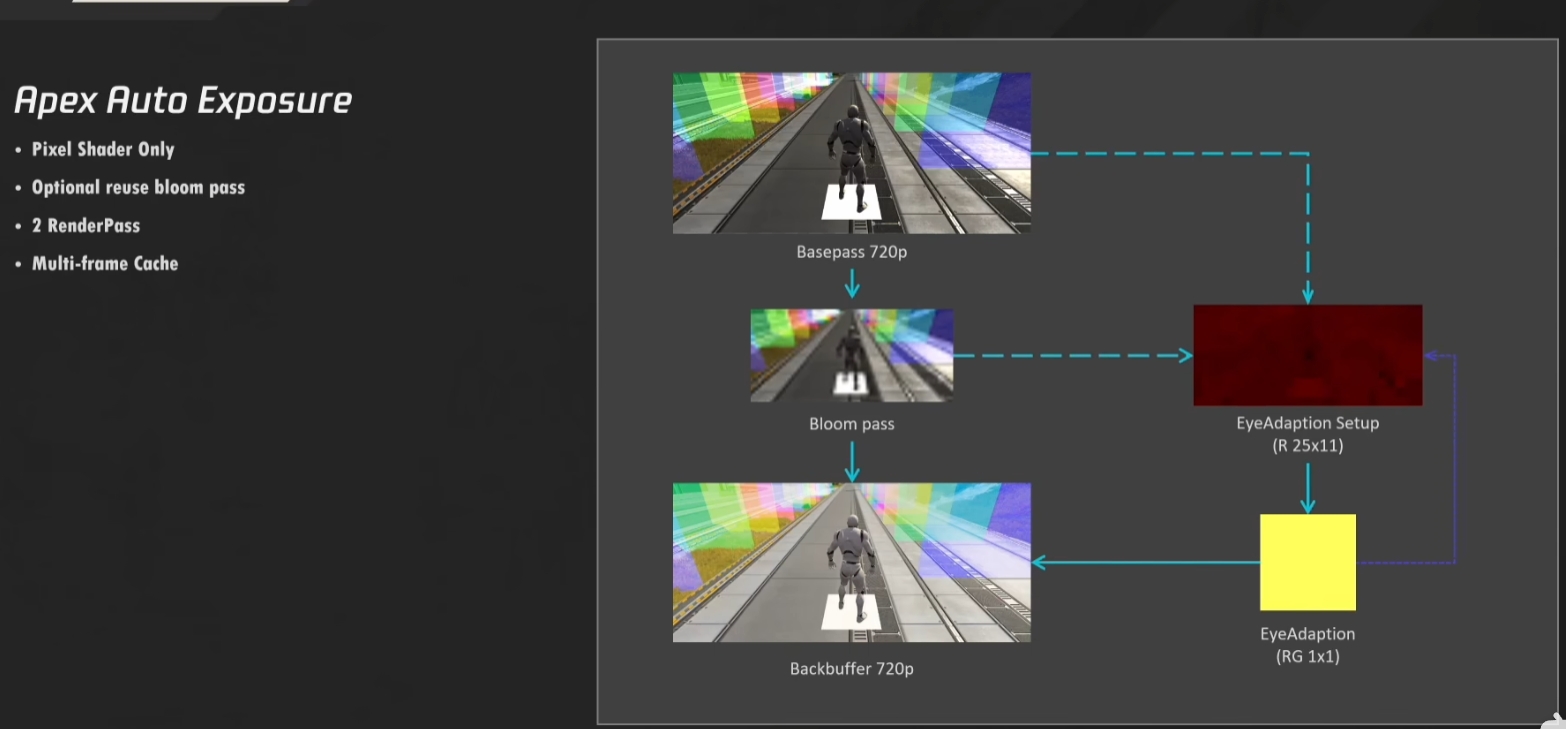Click the Backbuffer 720p output image
The height and width of the screenshot is (729, 1566).
pyautogui.click(x=851, y=562)
